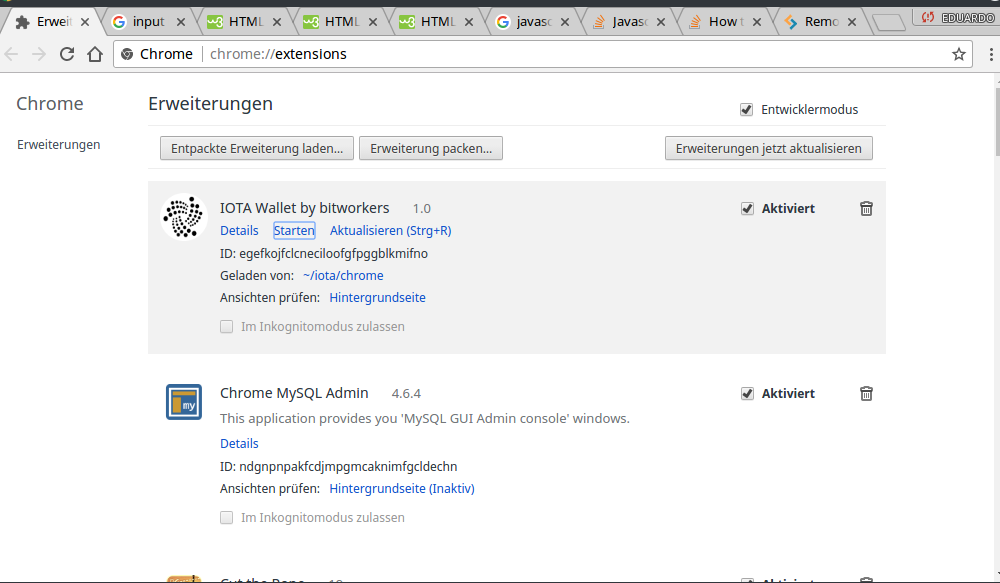Click the 'Chrome MySQL Admin' title
This screenshot has width=1000, height=583.
294,393
